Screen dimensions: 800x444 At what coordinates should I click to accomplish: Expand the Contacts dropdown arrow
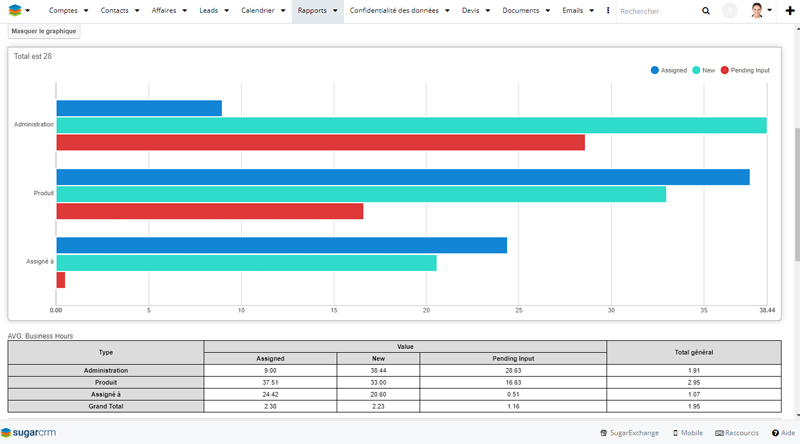click(137, 10)
